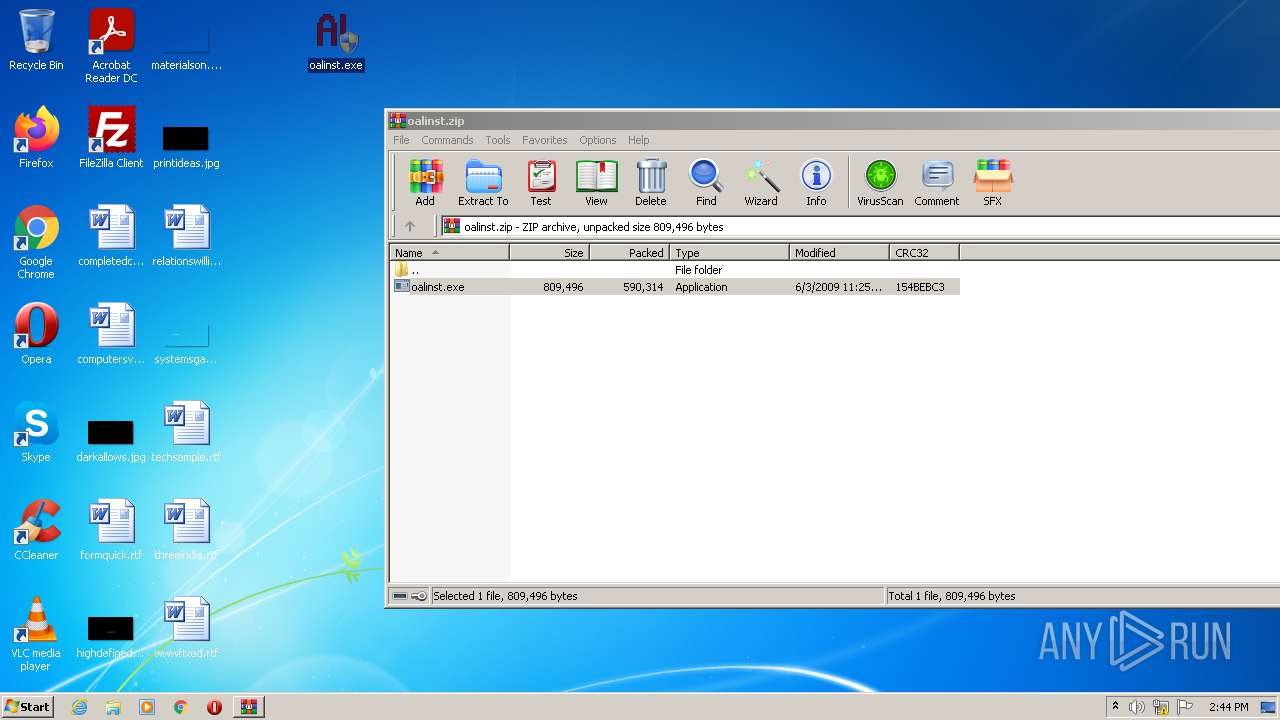Click the Delete trash can icon
The image size is (1280, 720).
(650, 182)
